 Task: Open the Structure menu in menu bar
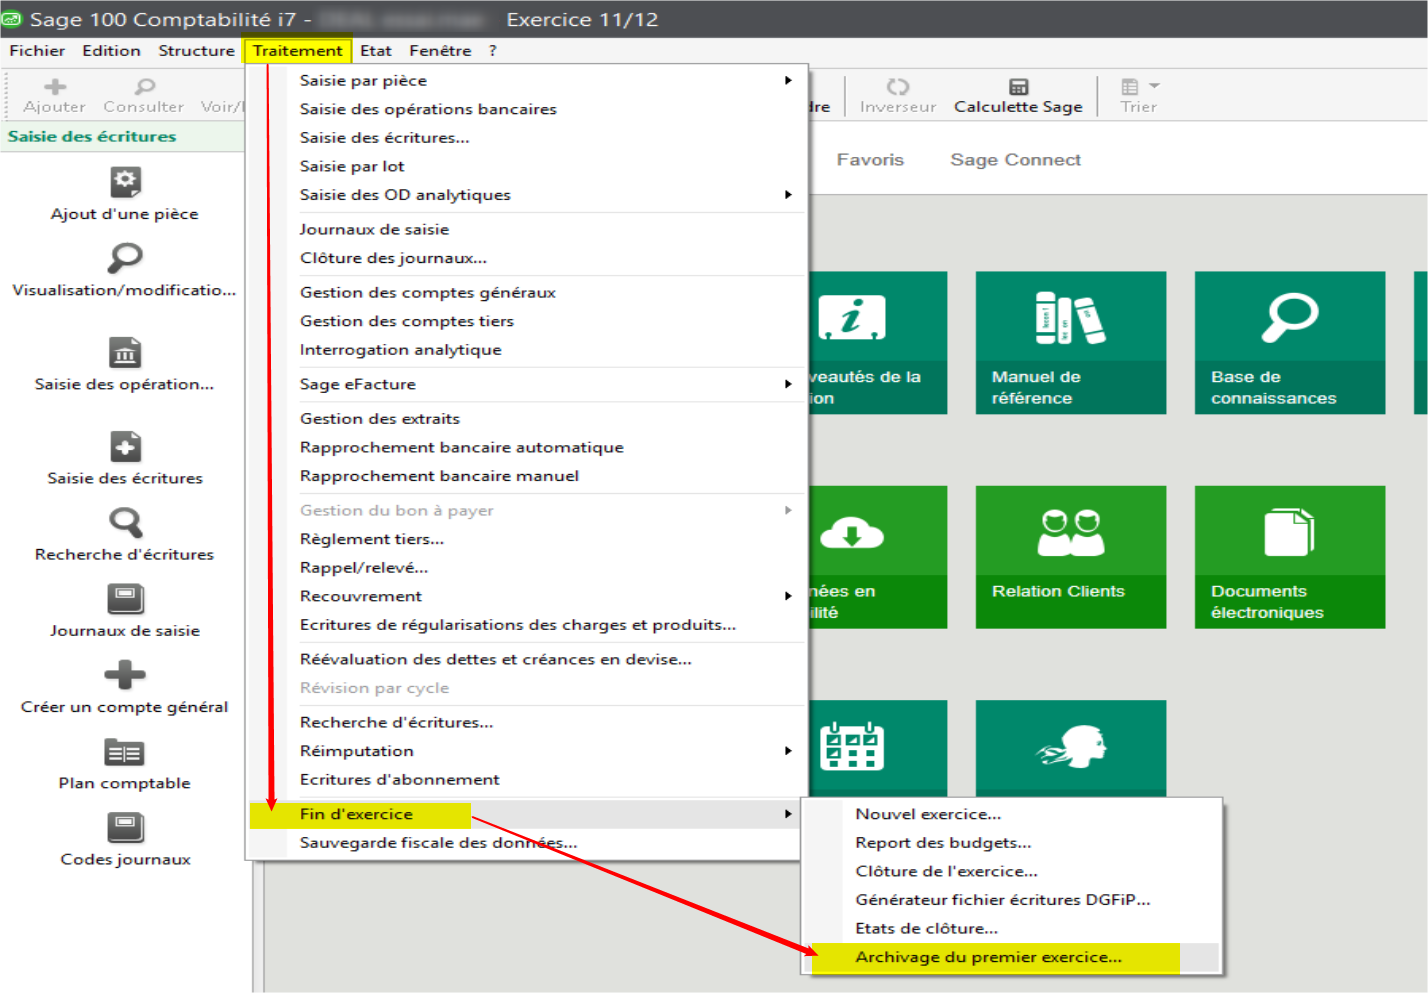click(196, 50)
